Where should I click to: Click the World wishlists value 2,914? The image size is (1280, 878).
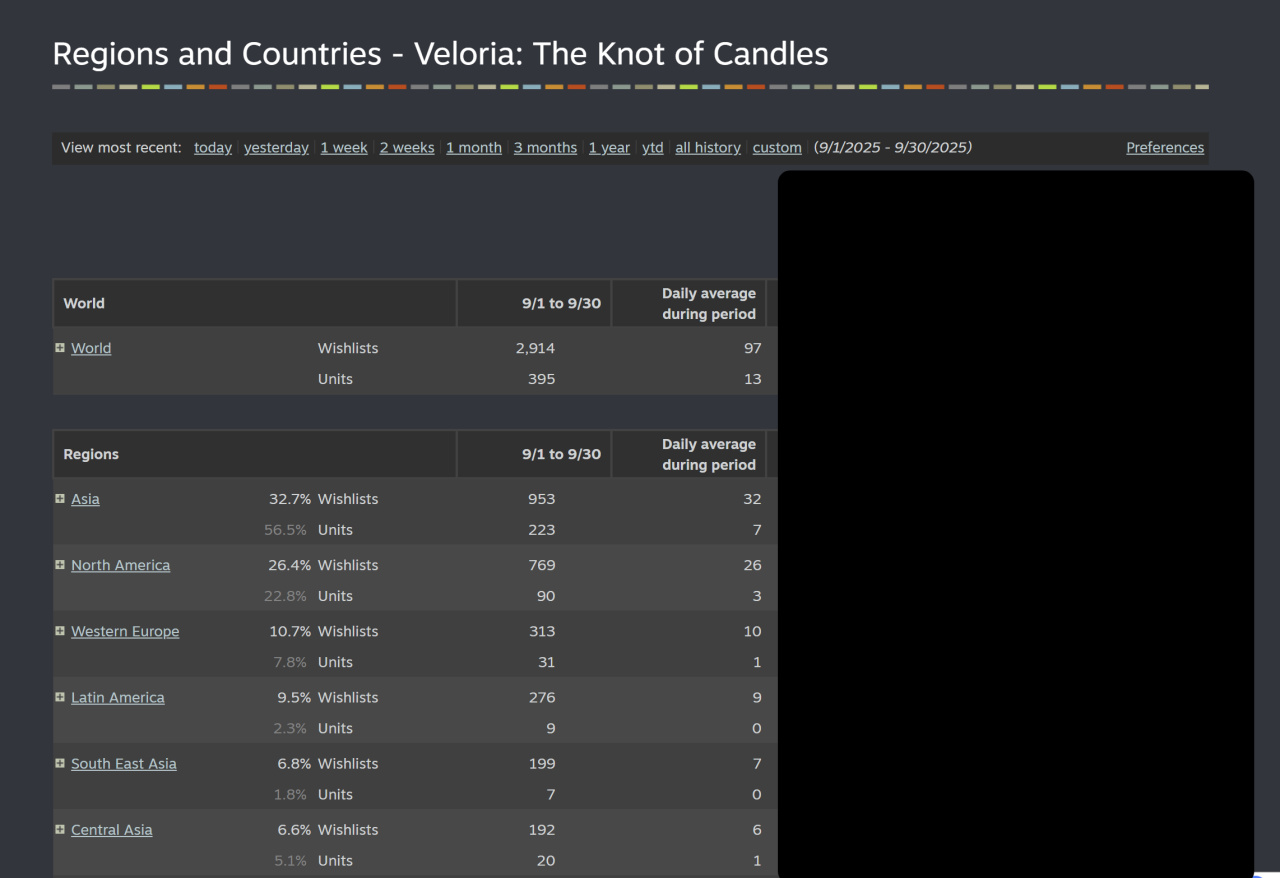[x=535, y=348]
